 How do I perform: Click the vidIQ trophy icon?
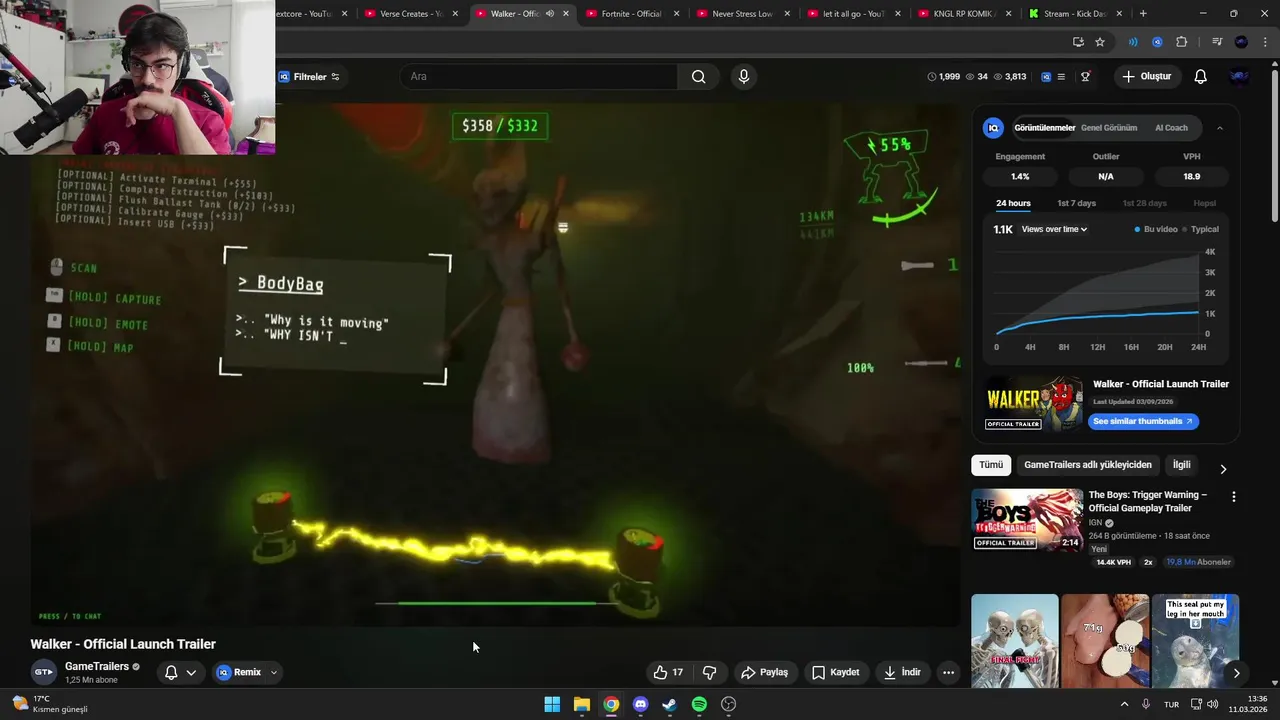point(1085,76)
